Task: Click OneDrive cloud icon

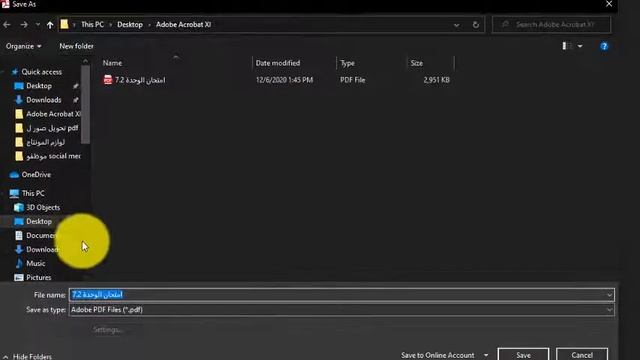Action: [14, 175]
